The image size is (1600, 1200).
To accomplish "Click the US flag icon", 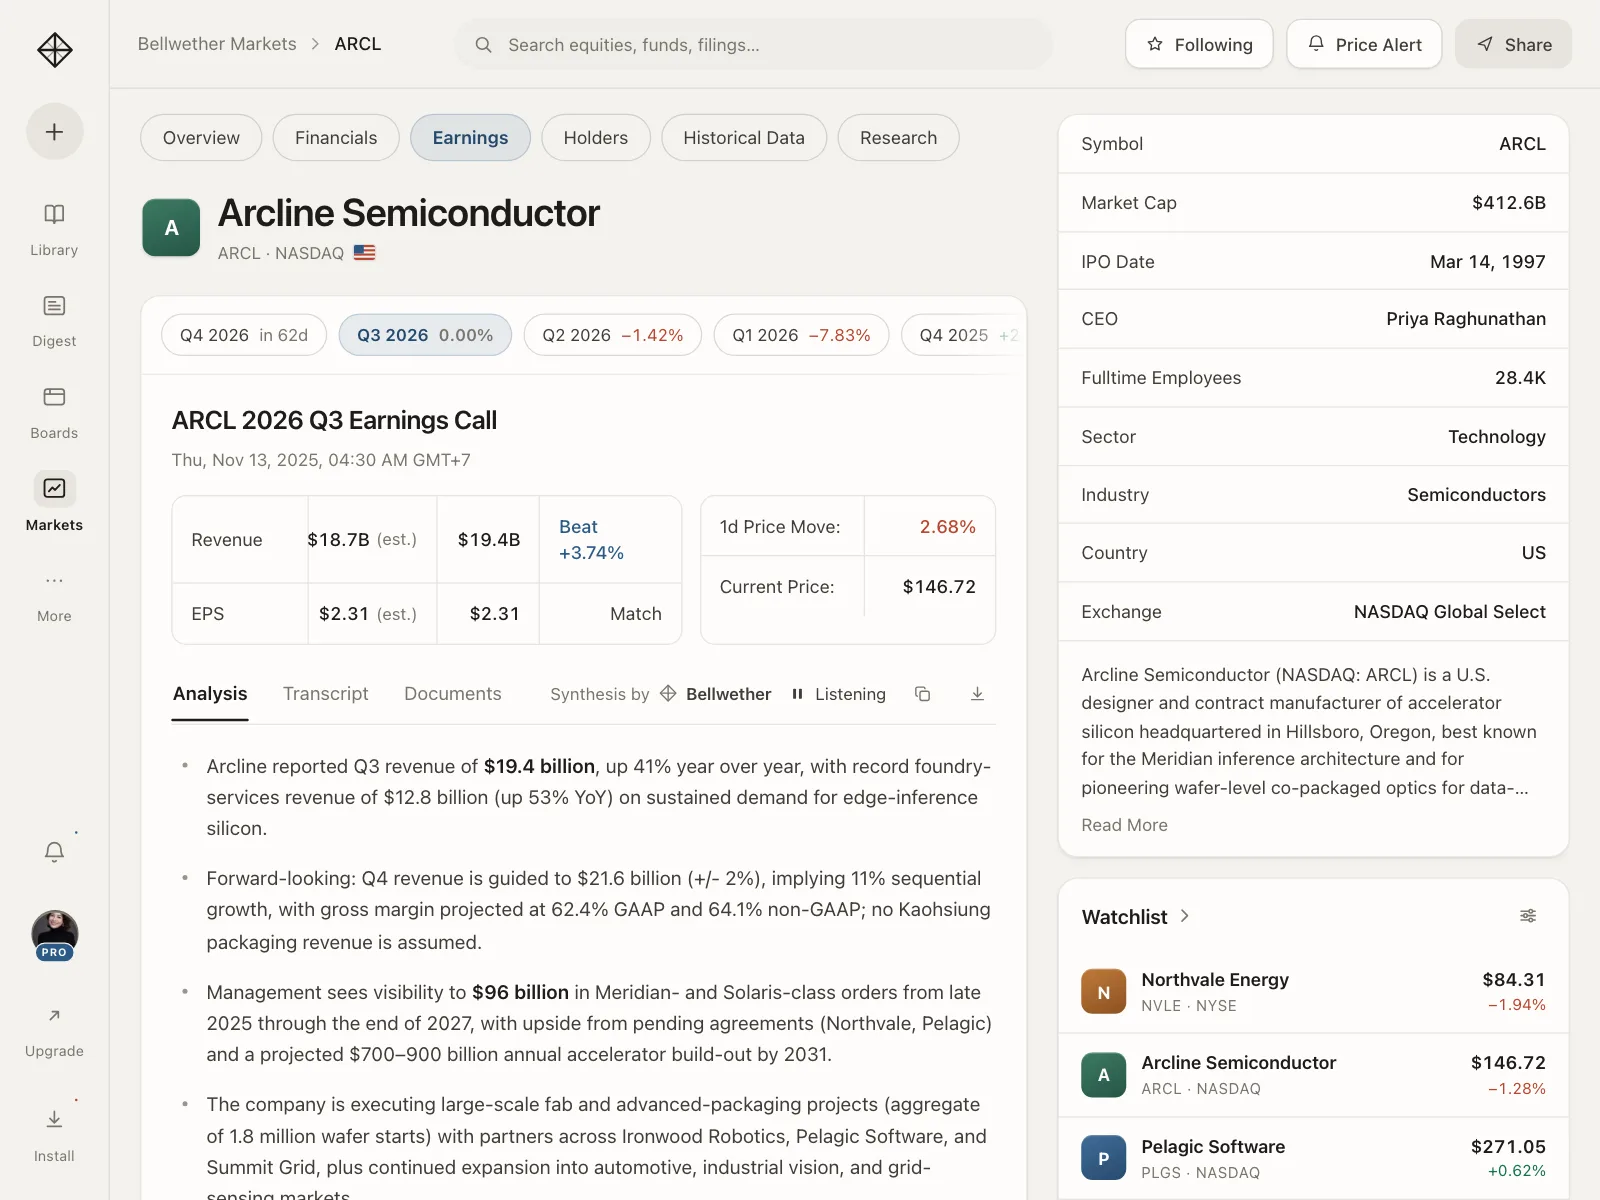I will 365,253.
